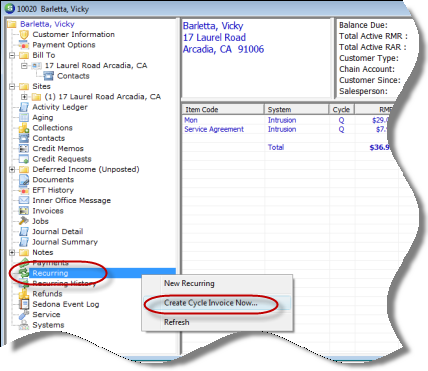Click the Documents icon

click(24, 180)
